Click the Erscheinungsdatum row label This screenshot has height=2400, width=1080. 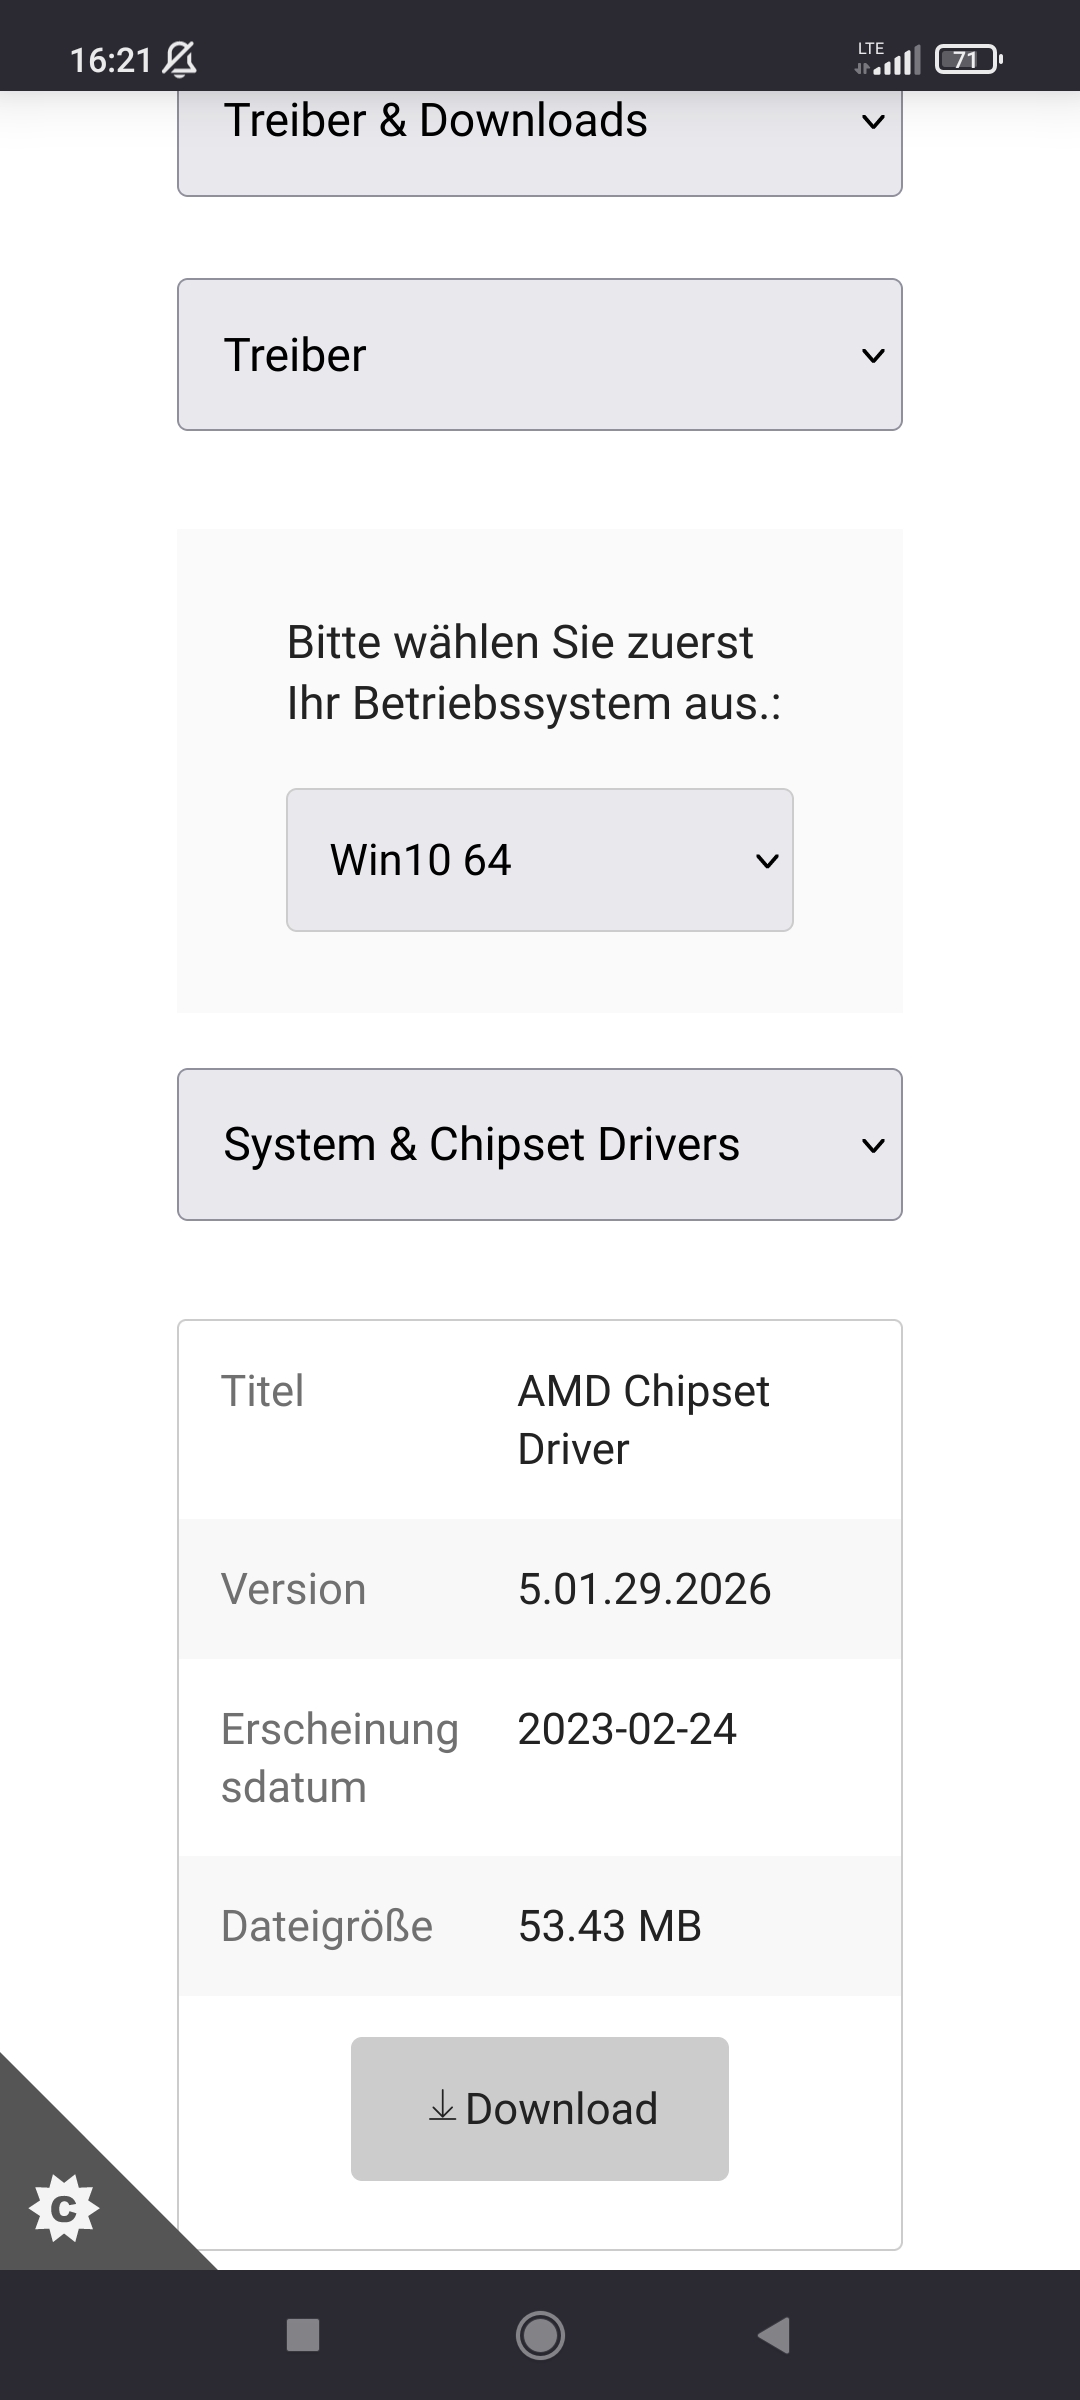coord(340,1758)
